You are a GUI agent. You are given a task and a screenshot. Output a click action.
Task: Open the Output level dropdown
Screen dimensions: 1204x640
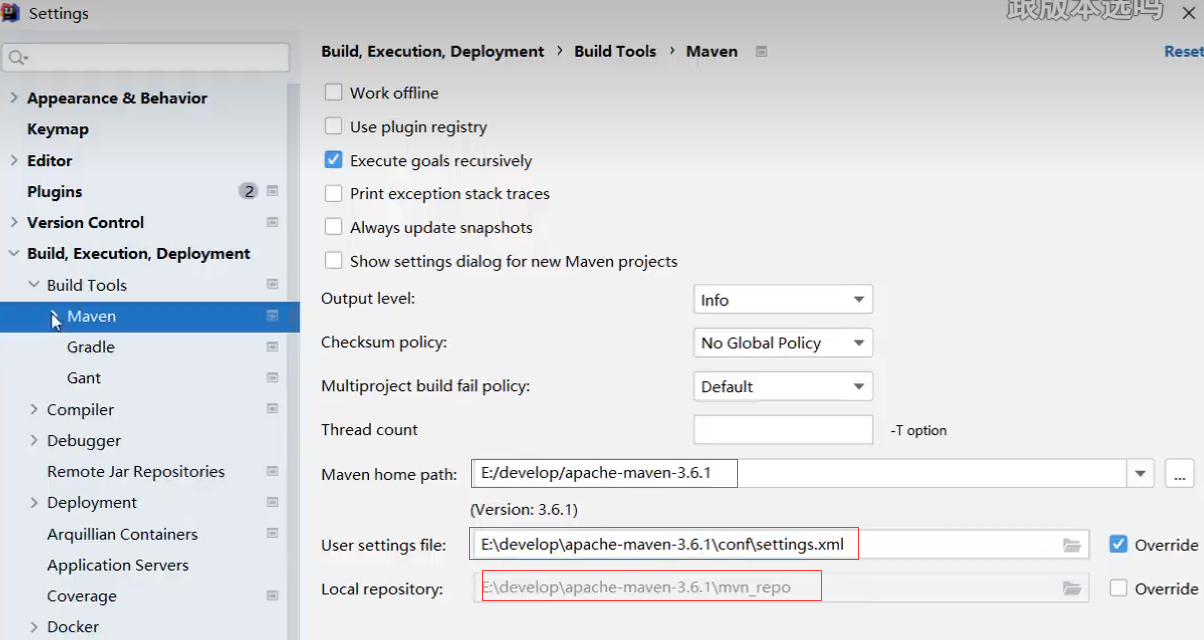coord(783,299)
